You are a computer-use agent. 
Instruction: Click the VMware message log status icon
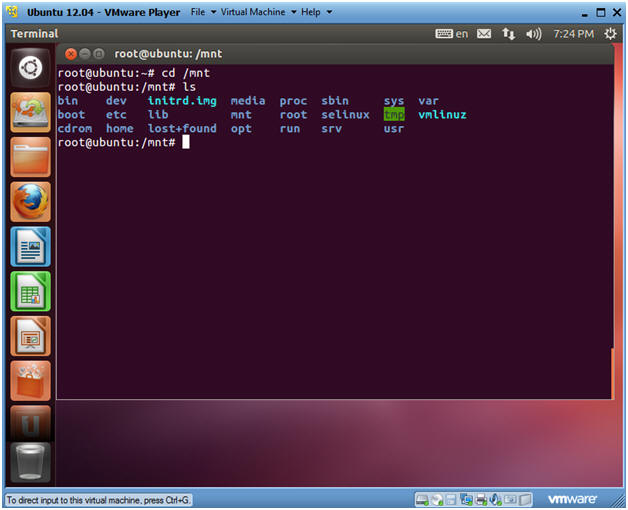click(x=525, y=500)
